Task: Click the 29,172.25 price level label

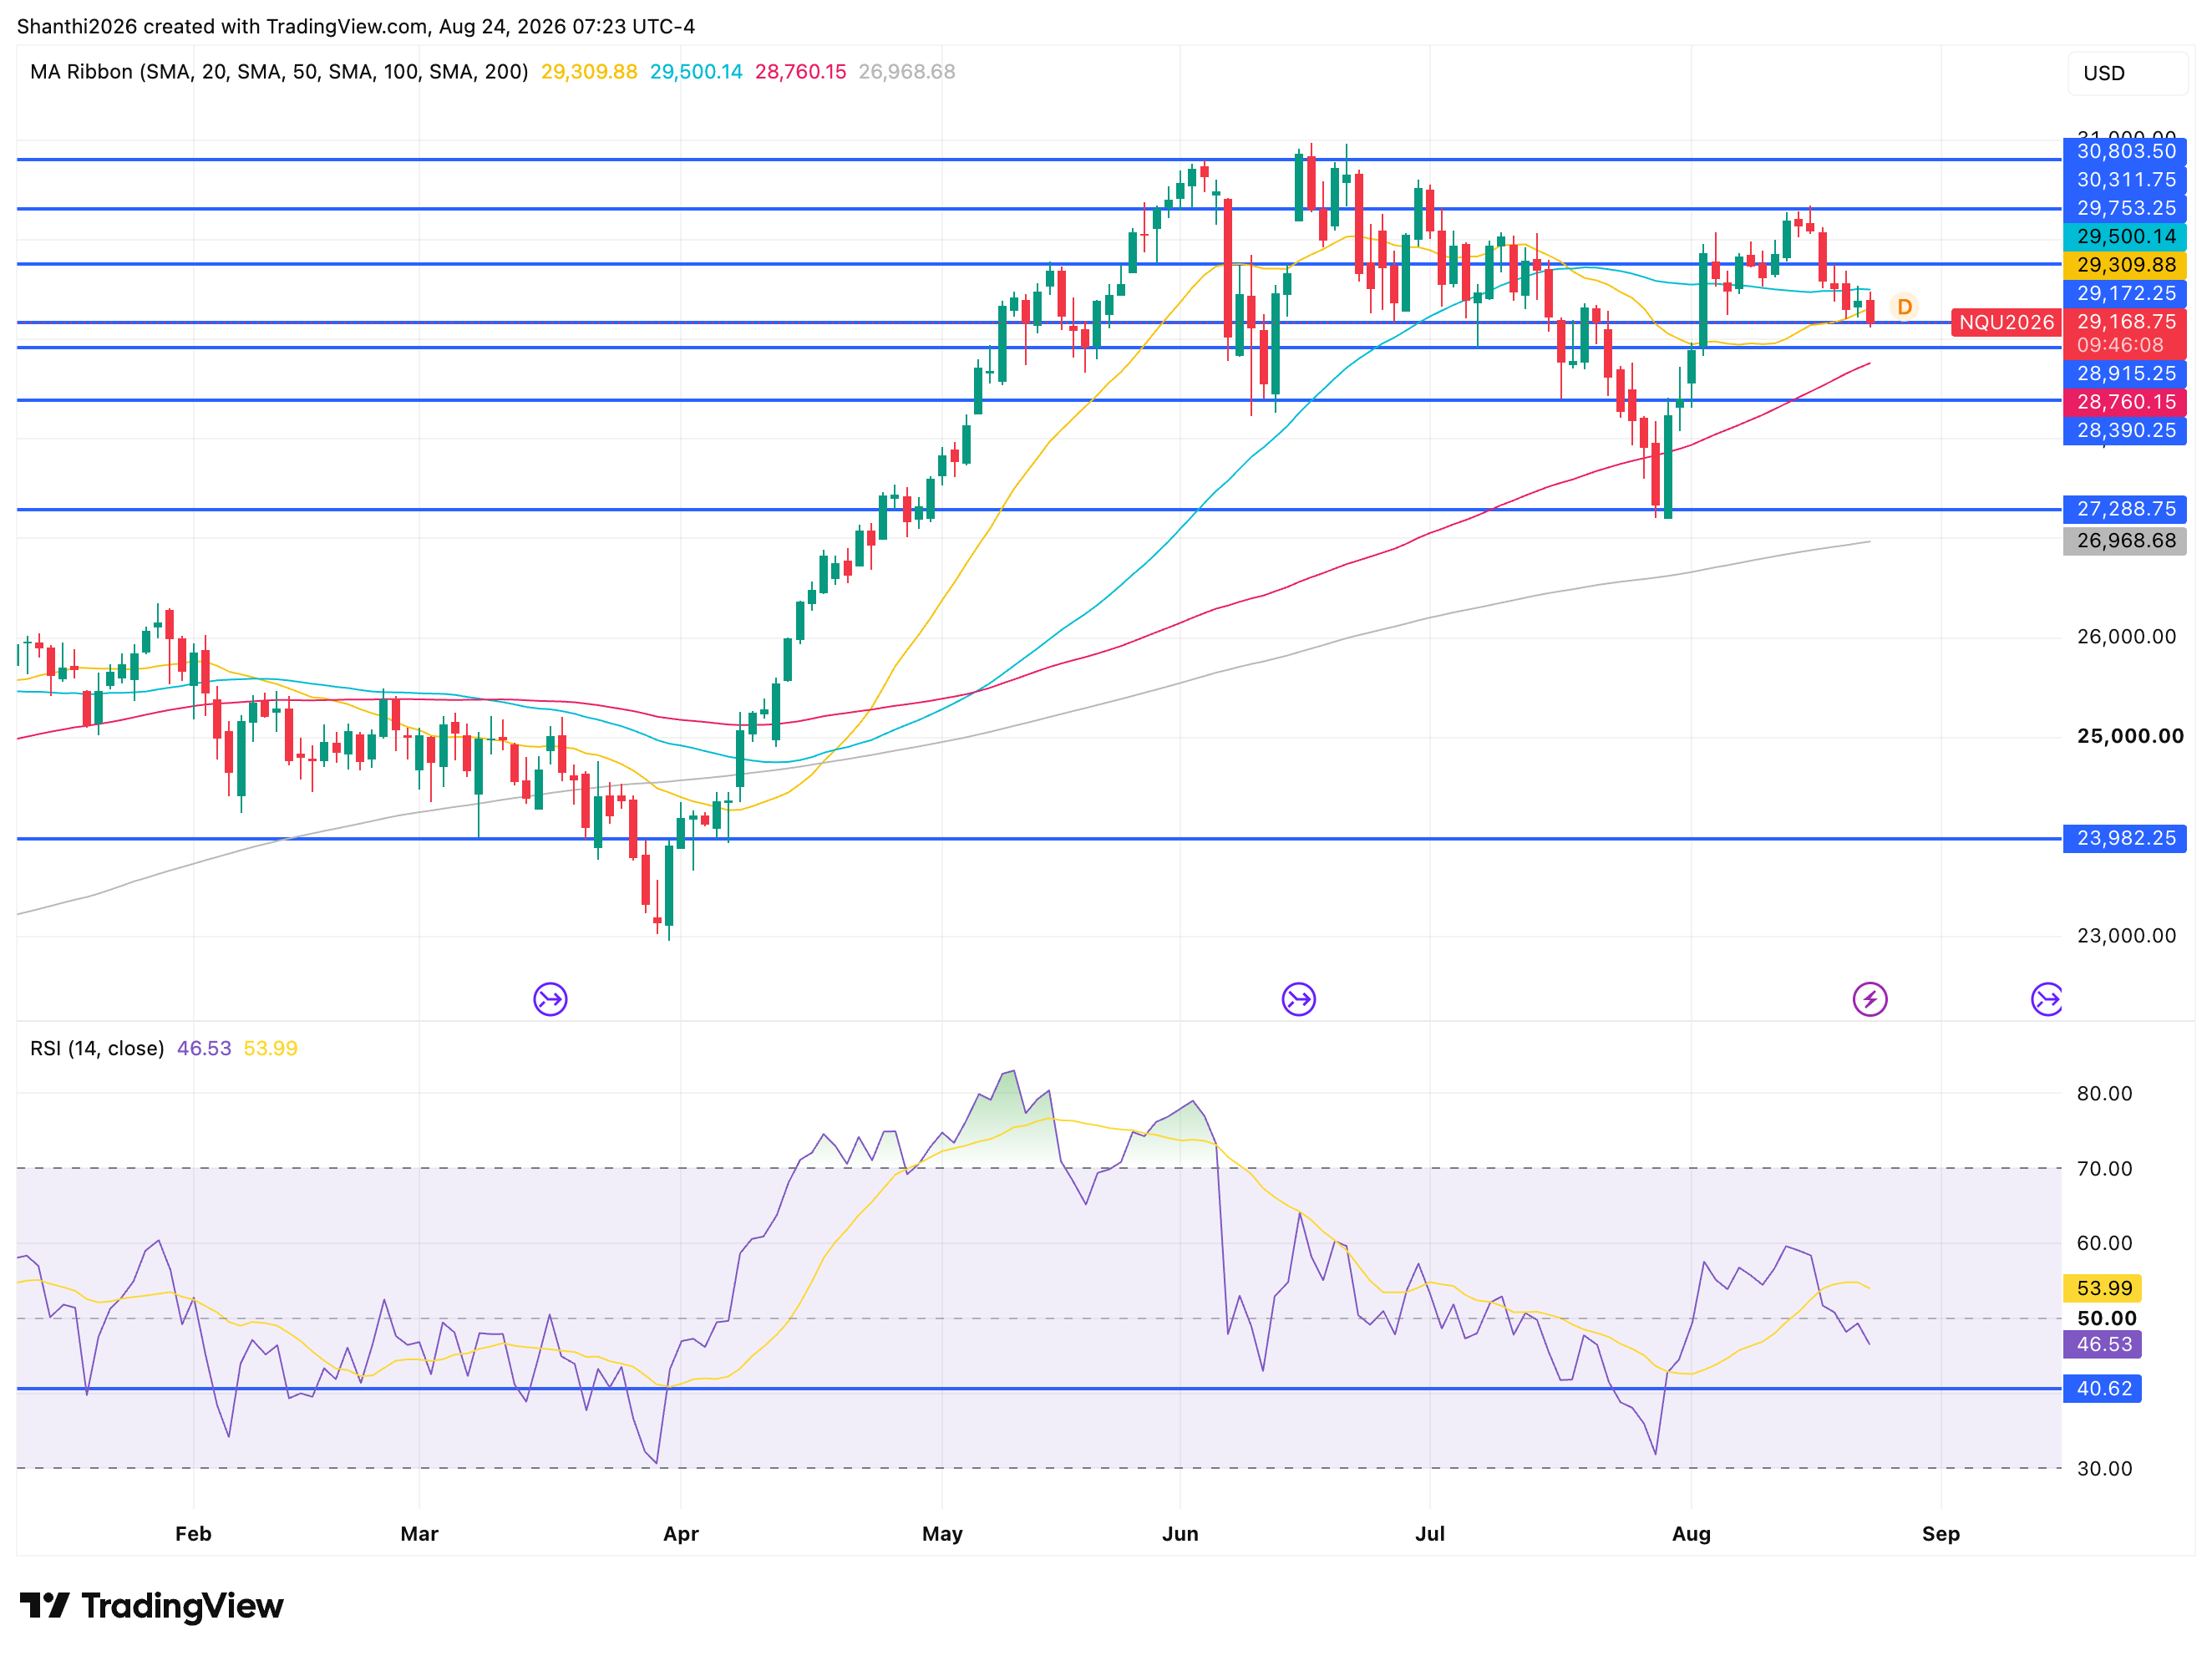Action: point(2125,293)
